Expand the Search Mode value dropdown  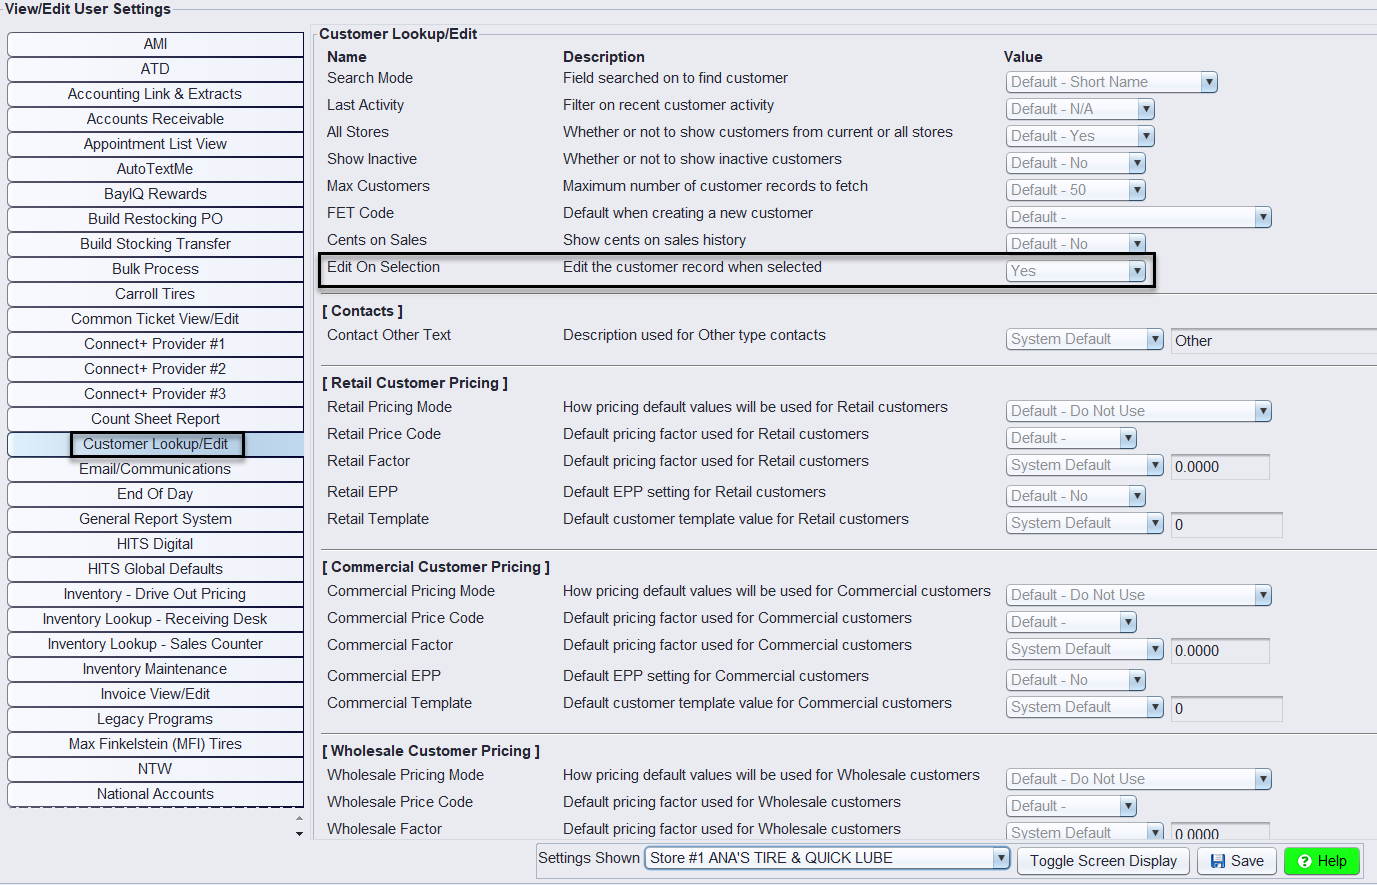[x=1208, y=82]
